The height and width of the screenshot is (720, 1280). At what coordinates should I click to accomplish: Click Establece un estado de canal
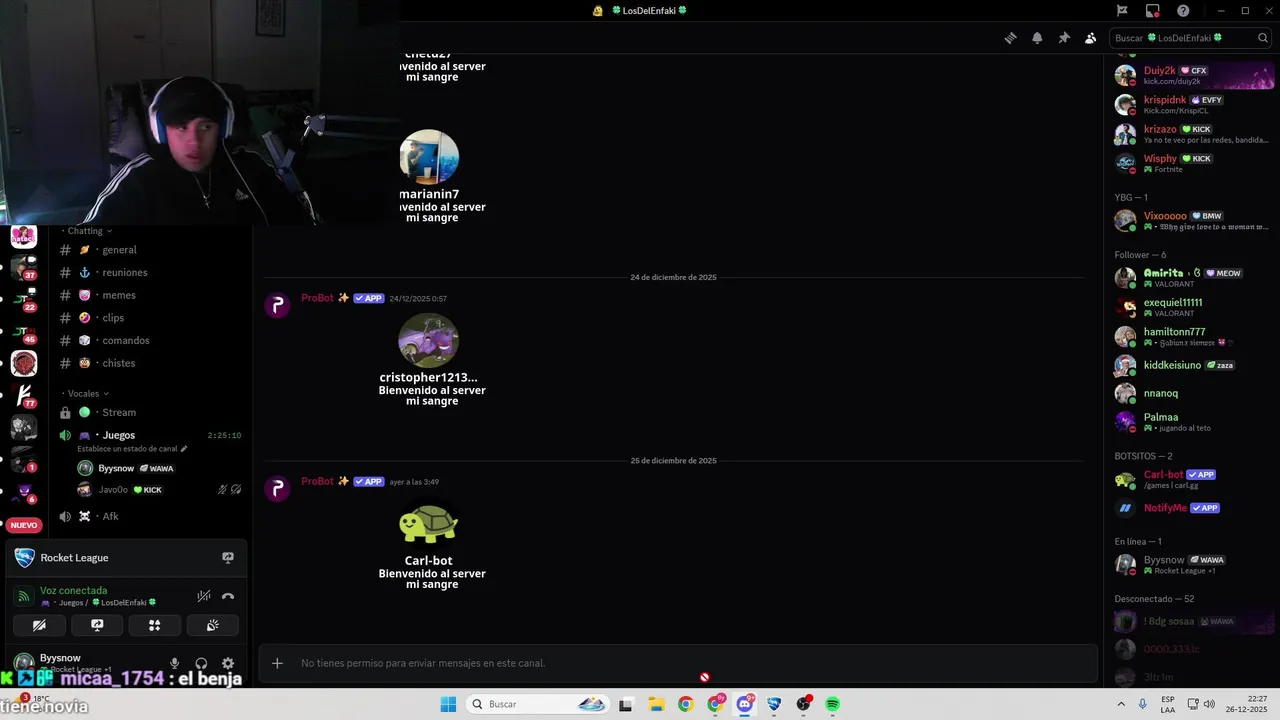(x=127, y=449)
